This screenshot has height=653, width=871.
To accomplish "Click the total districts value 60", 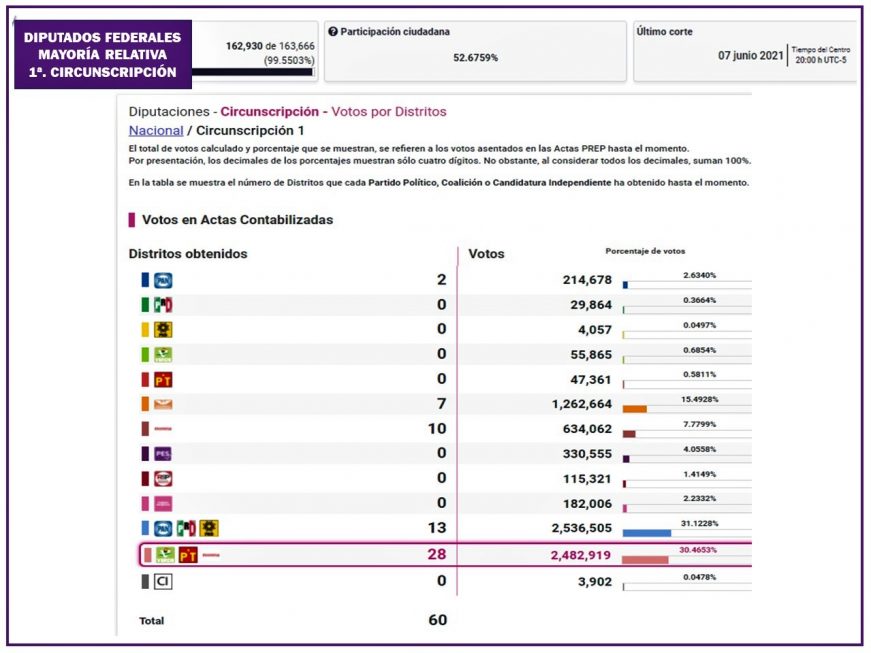I will (438, 620).
